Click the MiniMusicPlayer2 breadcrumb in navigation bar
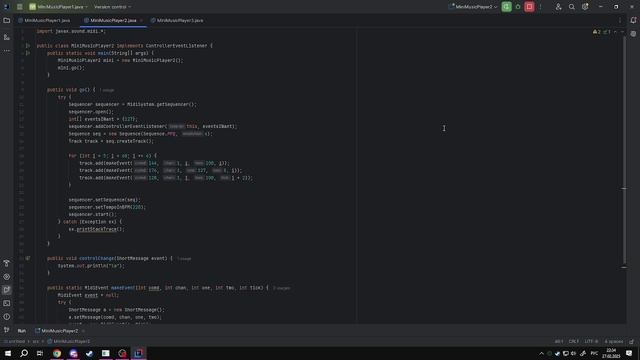This screenshot has height=360, width=640. click(x=69, y=342)
